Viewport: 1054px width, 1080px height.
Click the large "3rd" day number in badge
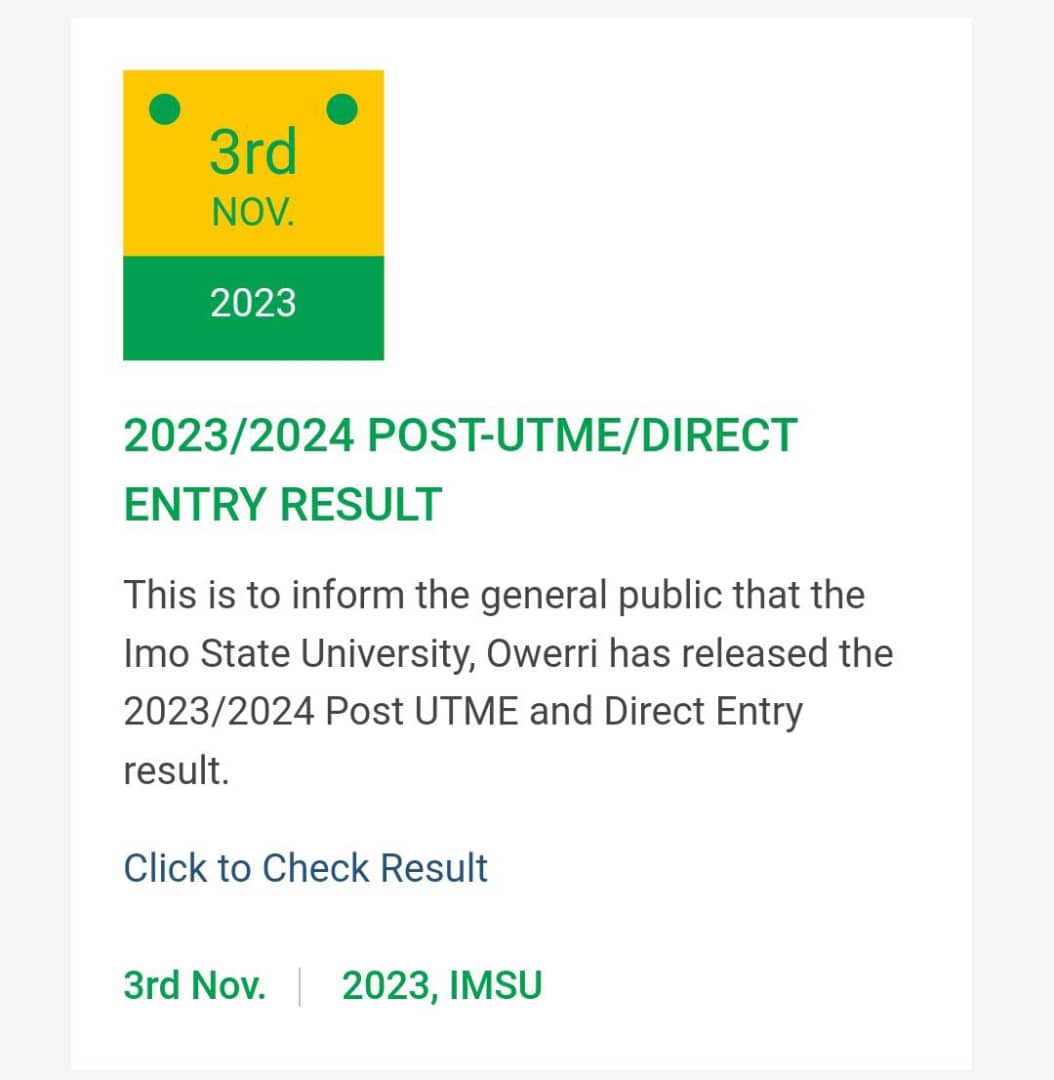(253, 152)
